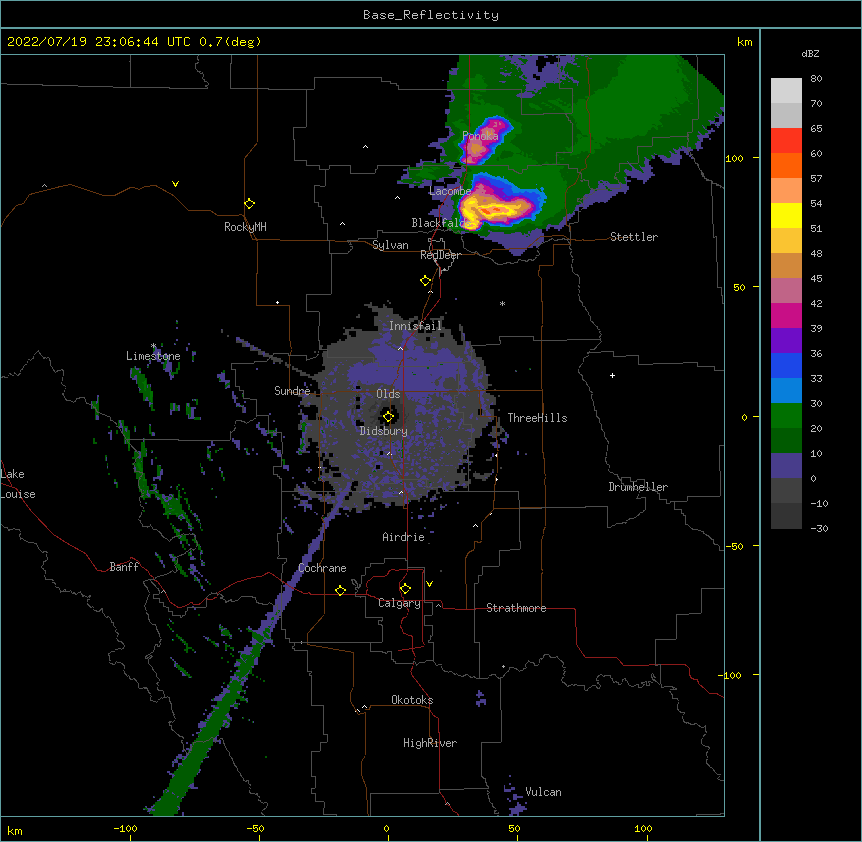Click the Drumheller town label
Viewport: 862px width, 842px height.
(638, 487)
